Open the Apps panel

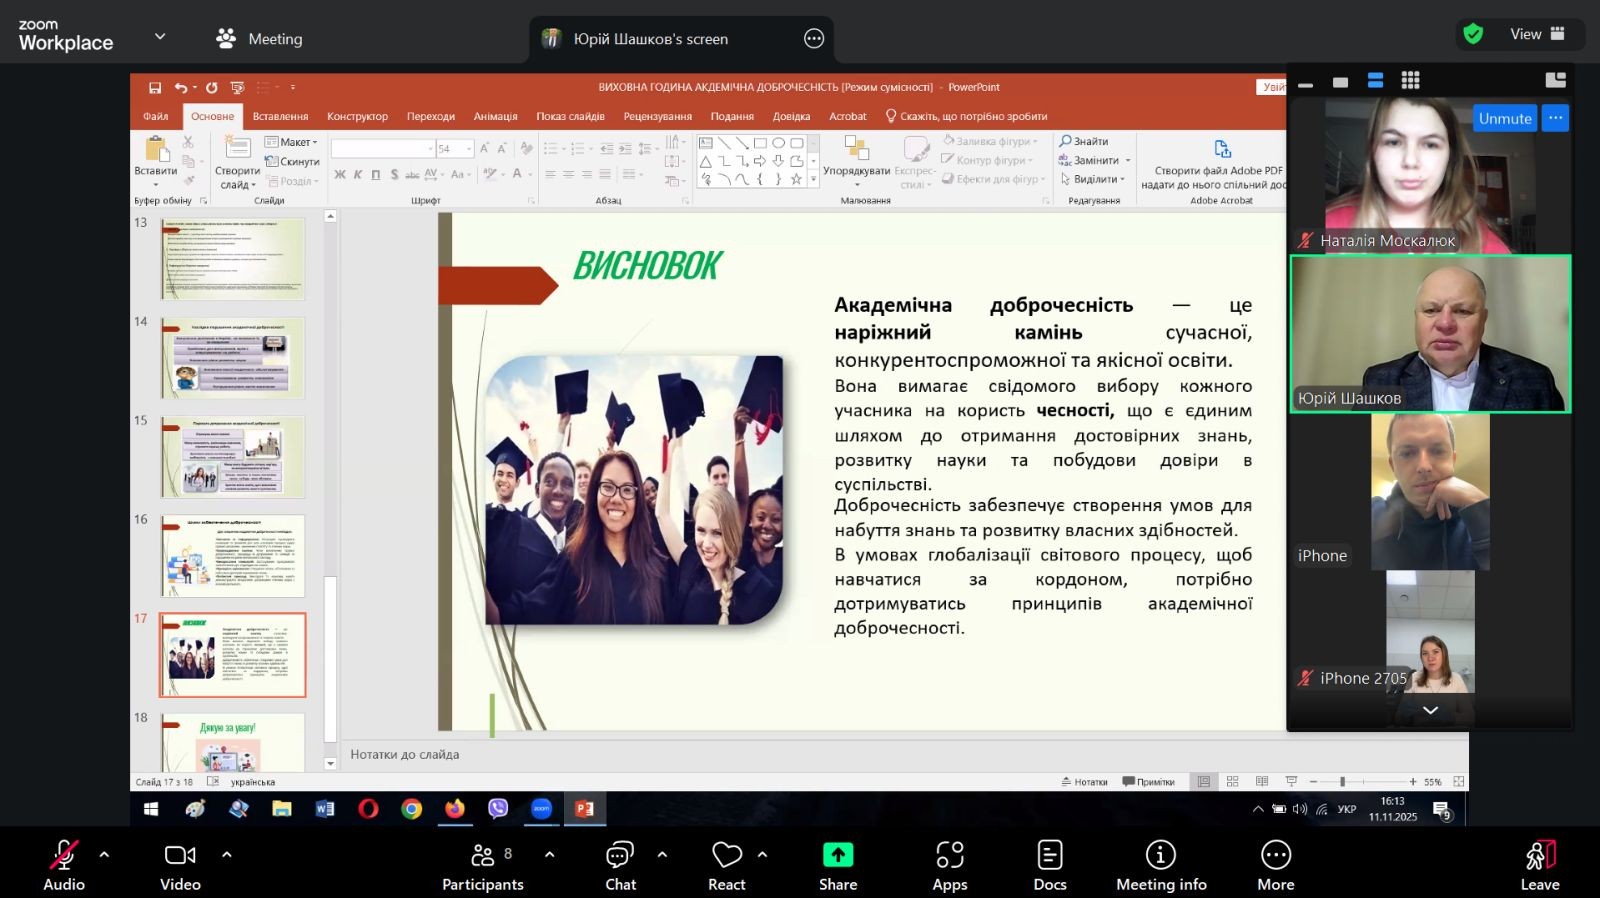point(949,865)
